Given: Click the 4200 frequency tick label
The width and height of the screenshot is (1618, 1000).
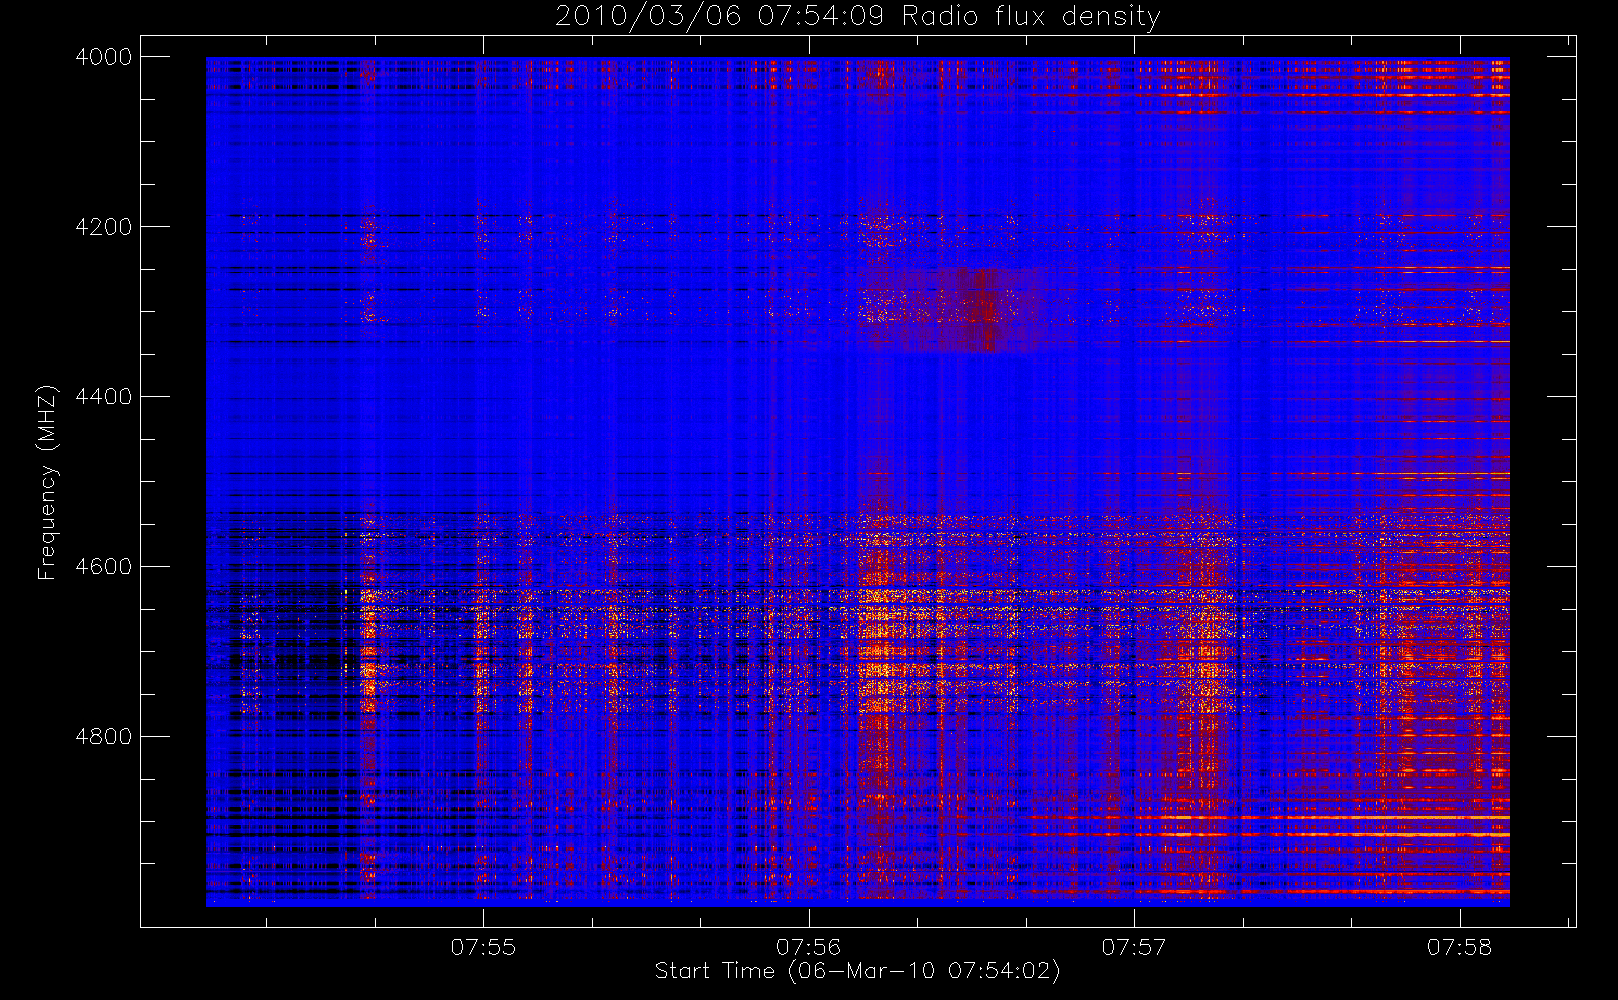Looking at the screenshot, I should click(104, 227).
